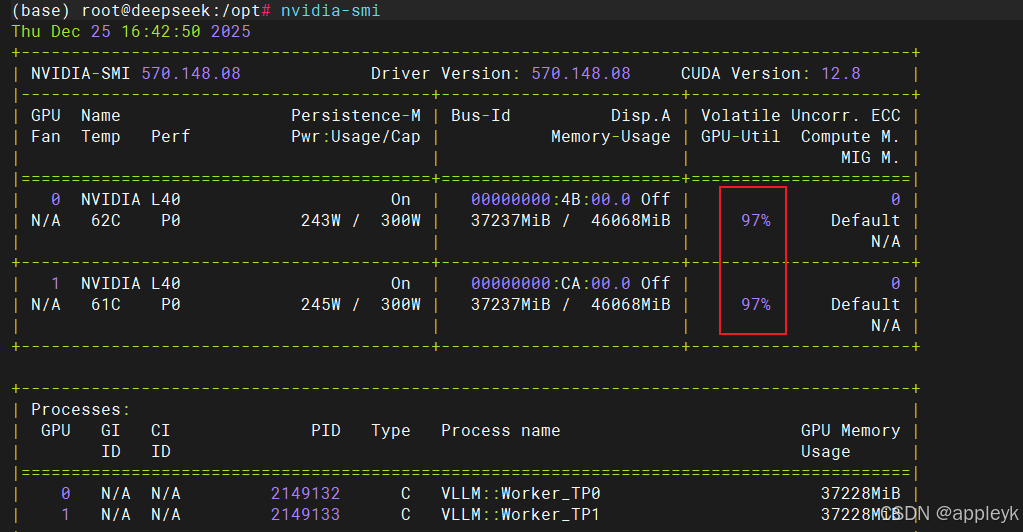This screenshot has height=532, width=1023.
Task: Select process ID 2149133
Action: (305, 514)
